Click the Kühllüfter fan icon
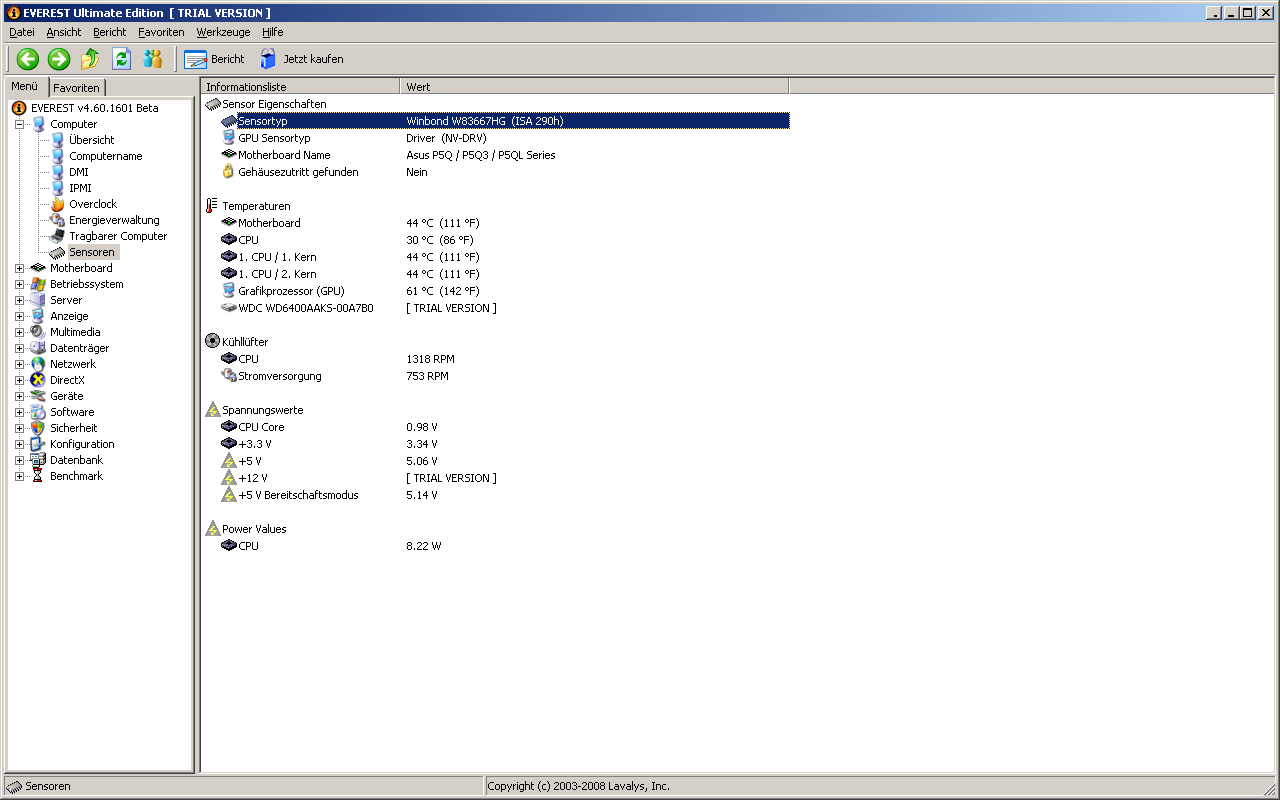 [212, 342]
